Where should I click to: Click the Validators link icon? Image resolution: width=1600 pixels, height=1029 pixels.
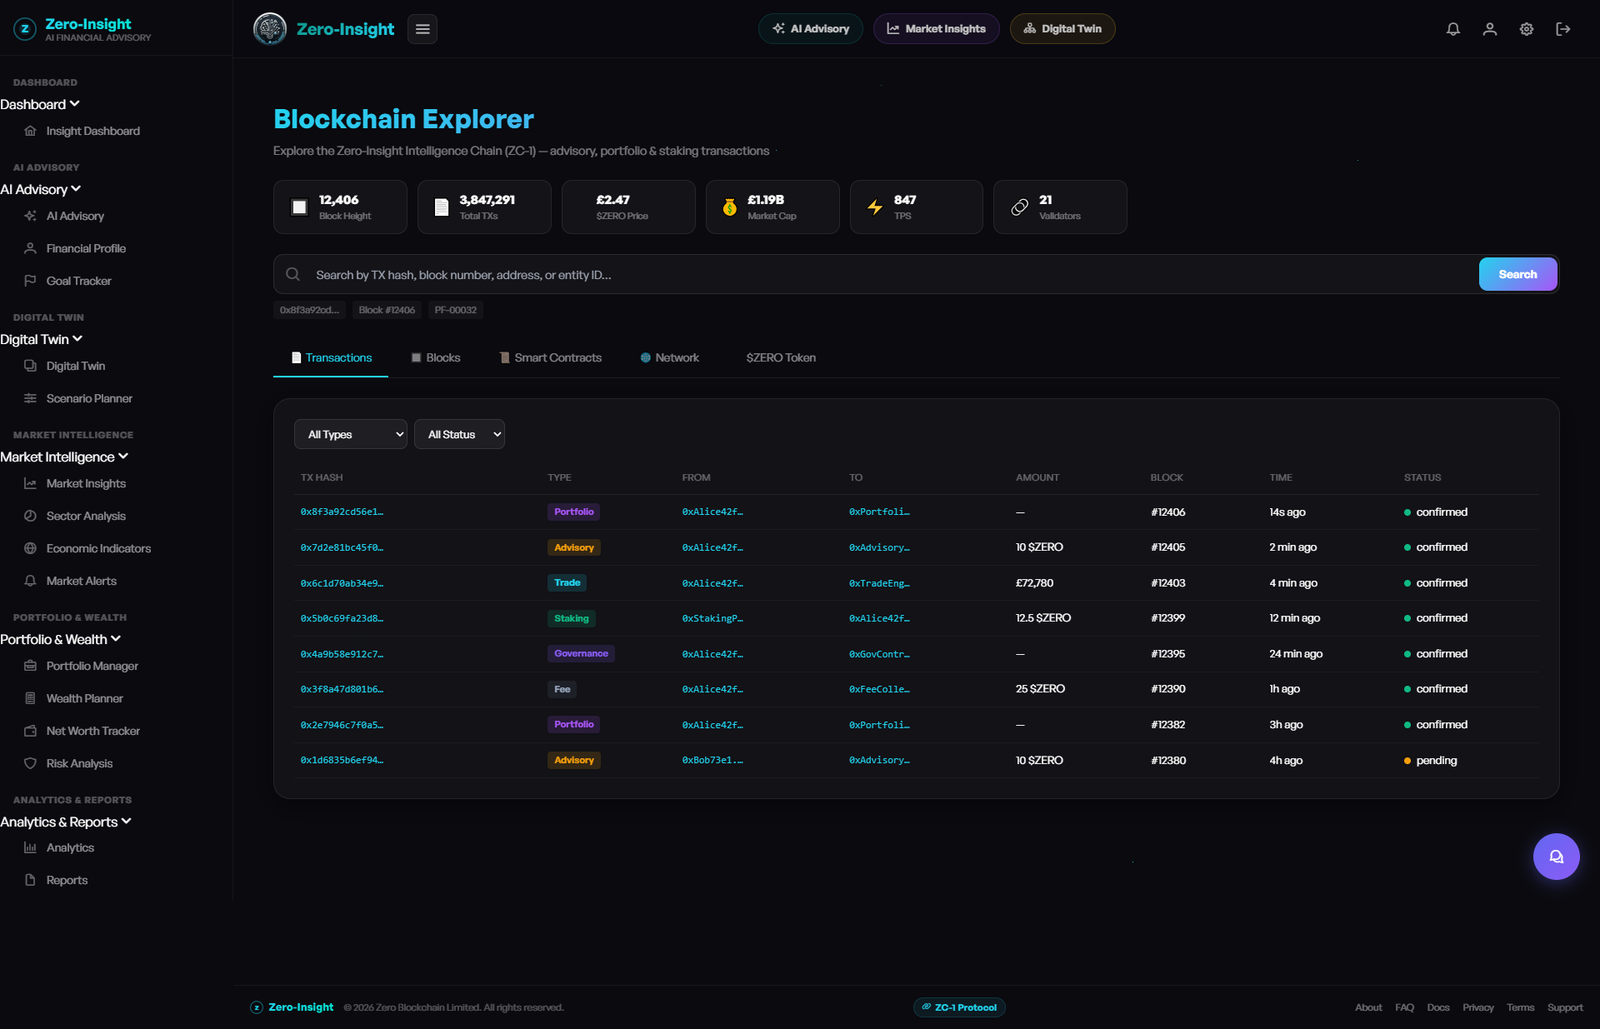point(1019,207)
